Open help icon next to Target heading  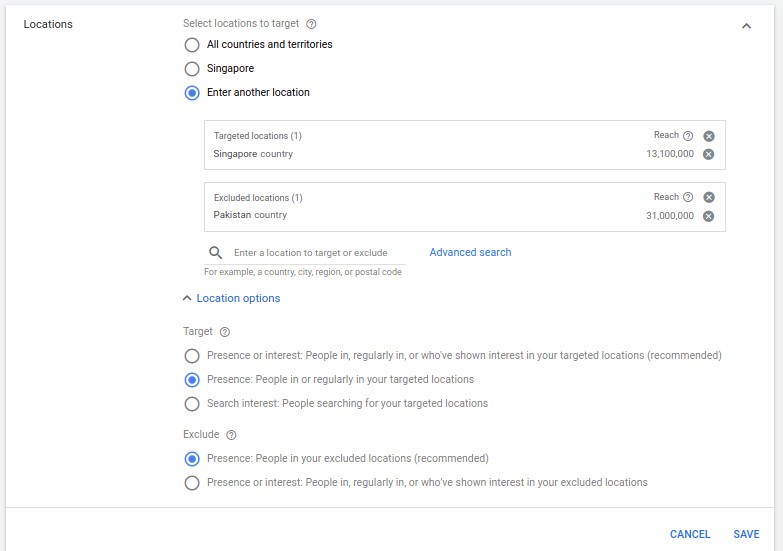point(225,332)
